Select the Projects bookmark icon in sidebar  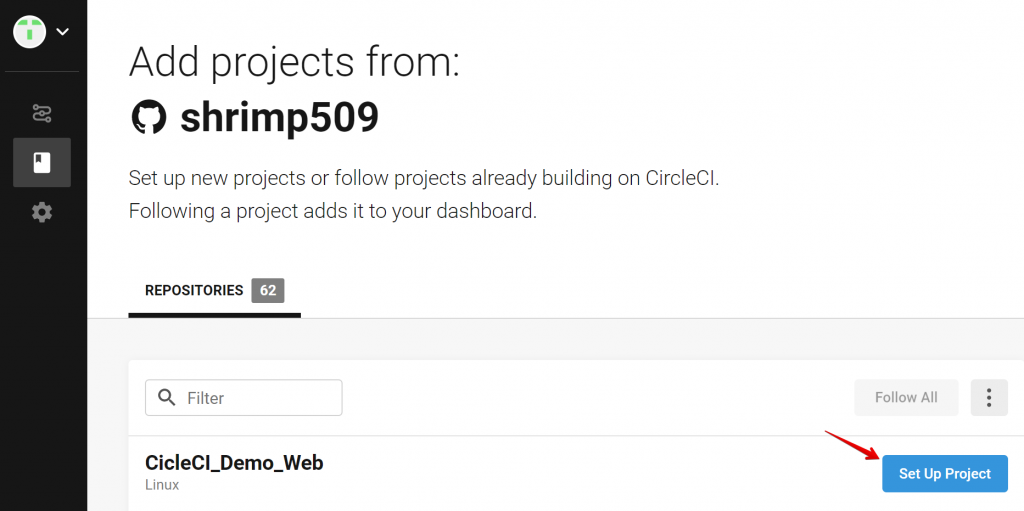[42, 163]
